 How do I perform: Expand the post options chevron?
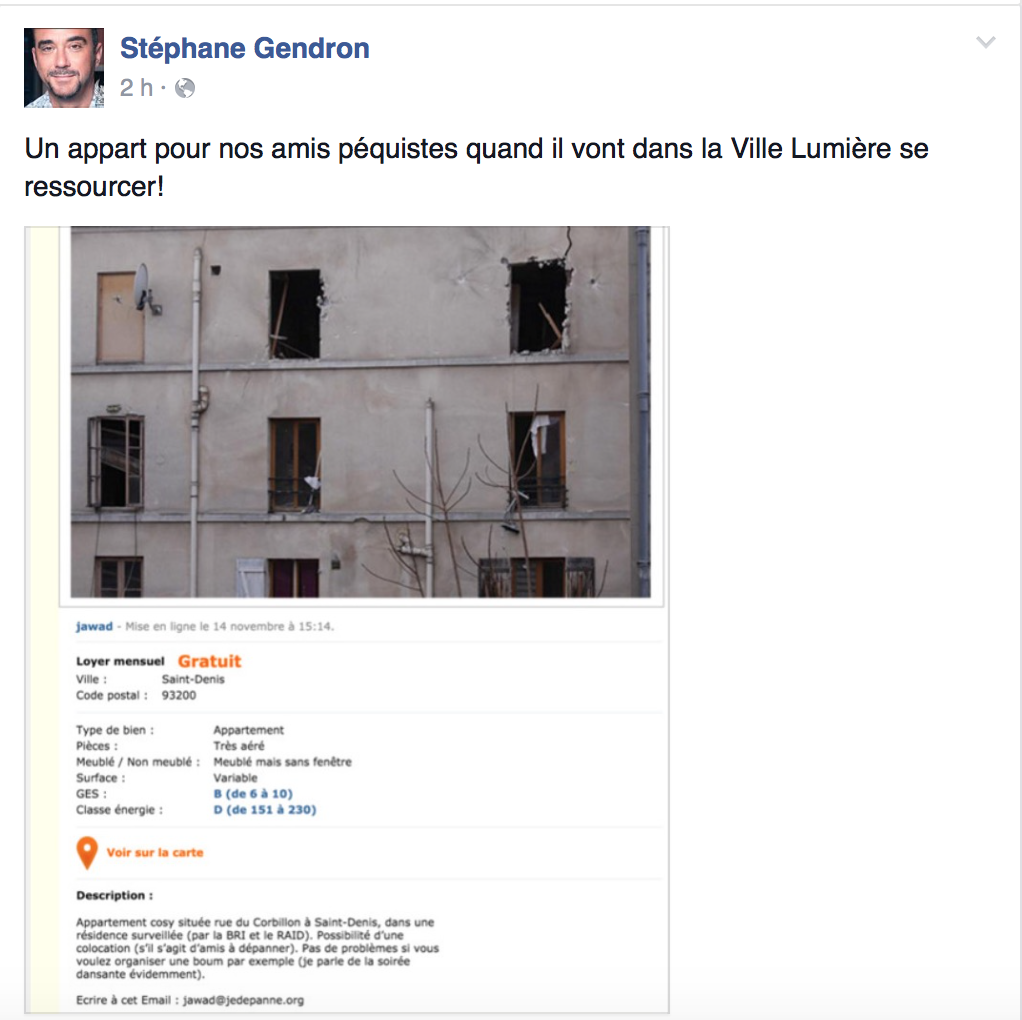[986, 42]
